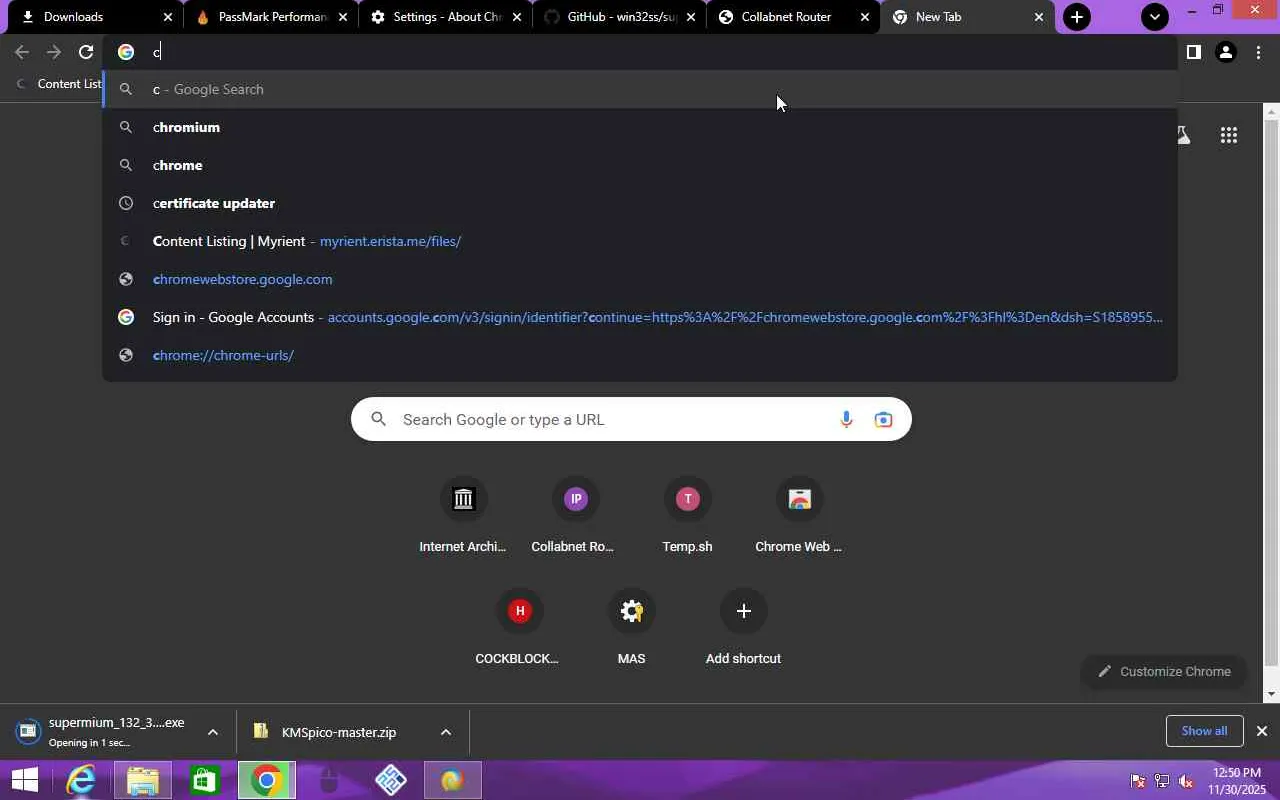Start a voice search with microphone
Viewport: 1280px width, 800px height.
click(846, 419)
